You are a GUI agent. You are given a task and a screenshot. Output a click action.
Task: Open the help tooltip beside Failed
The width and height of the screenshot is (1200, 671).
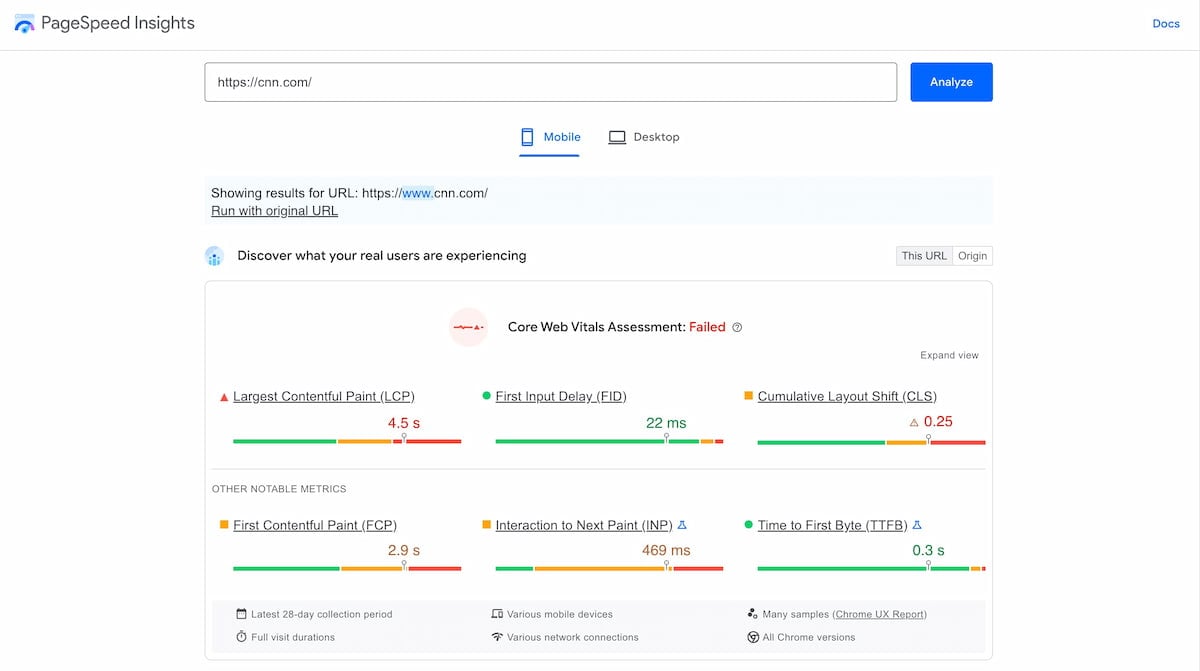737,327
